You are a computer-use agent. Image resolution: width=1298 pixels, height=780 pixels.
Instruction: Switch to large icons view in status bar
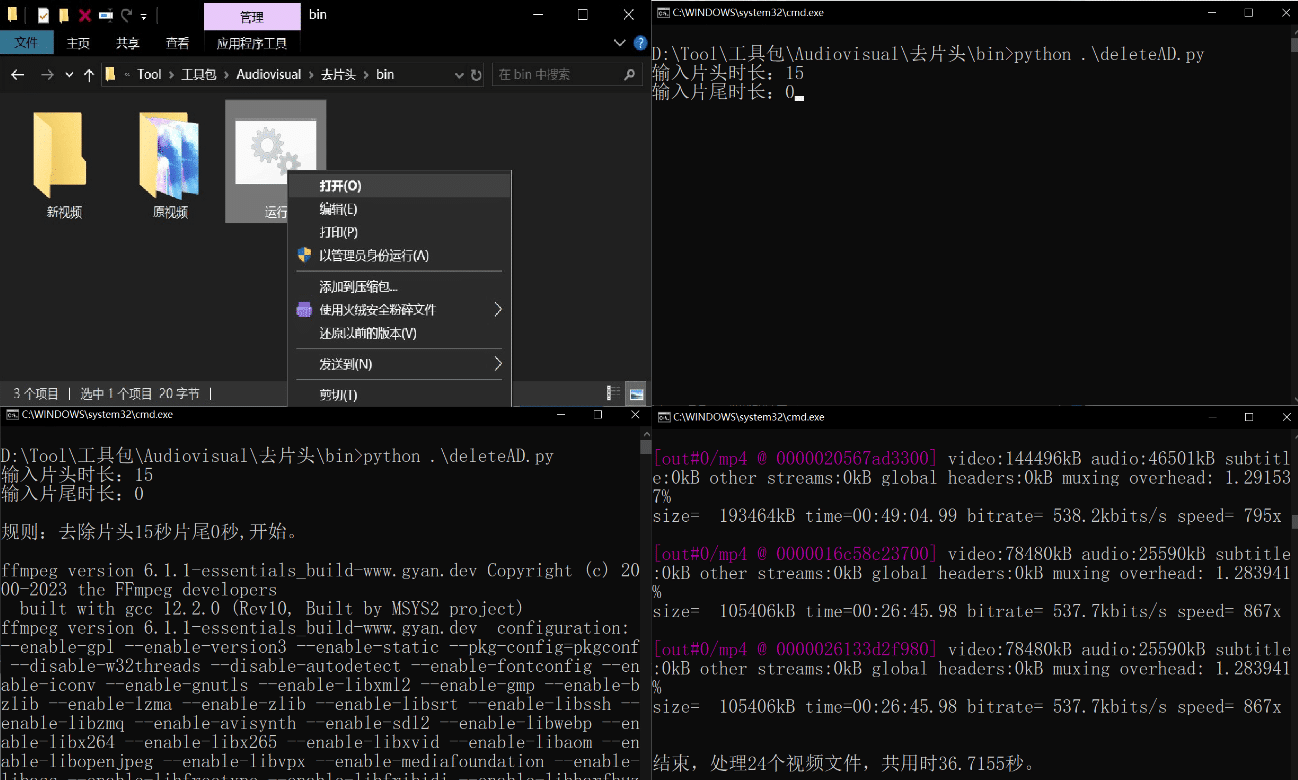coord(636,393)
